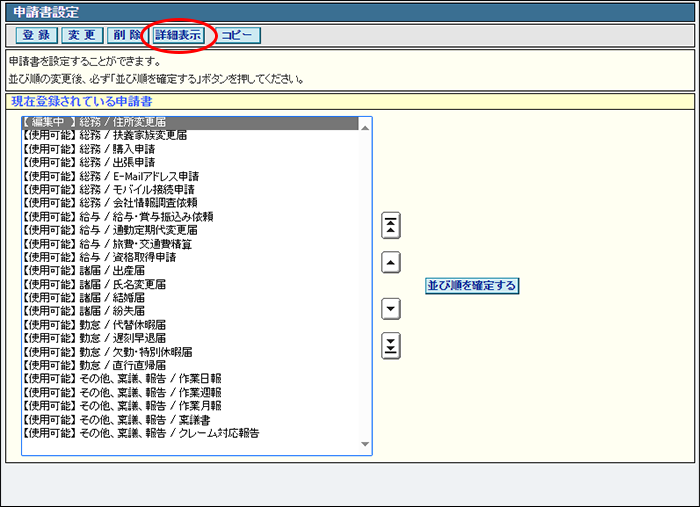Screen dimensions: 700x507
Task: Select 総務 / 出張申請 entry
Action: pos(190,162)
